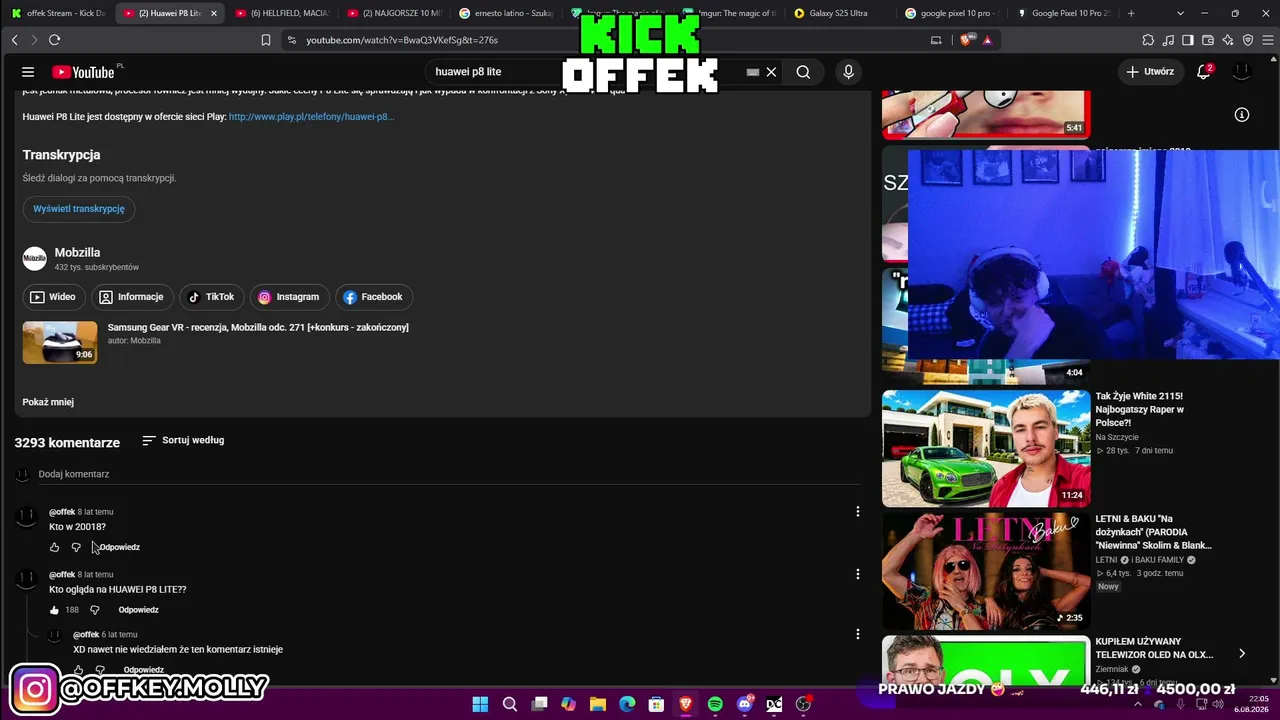
Task: Open options menu for 'Kto w 20018?' comment
Action: pyautogui.click(x=857, y=512)
